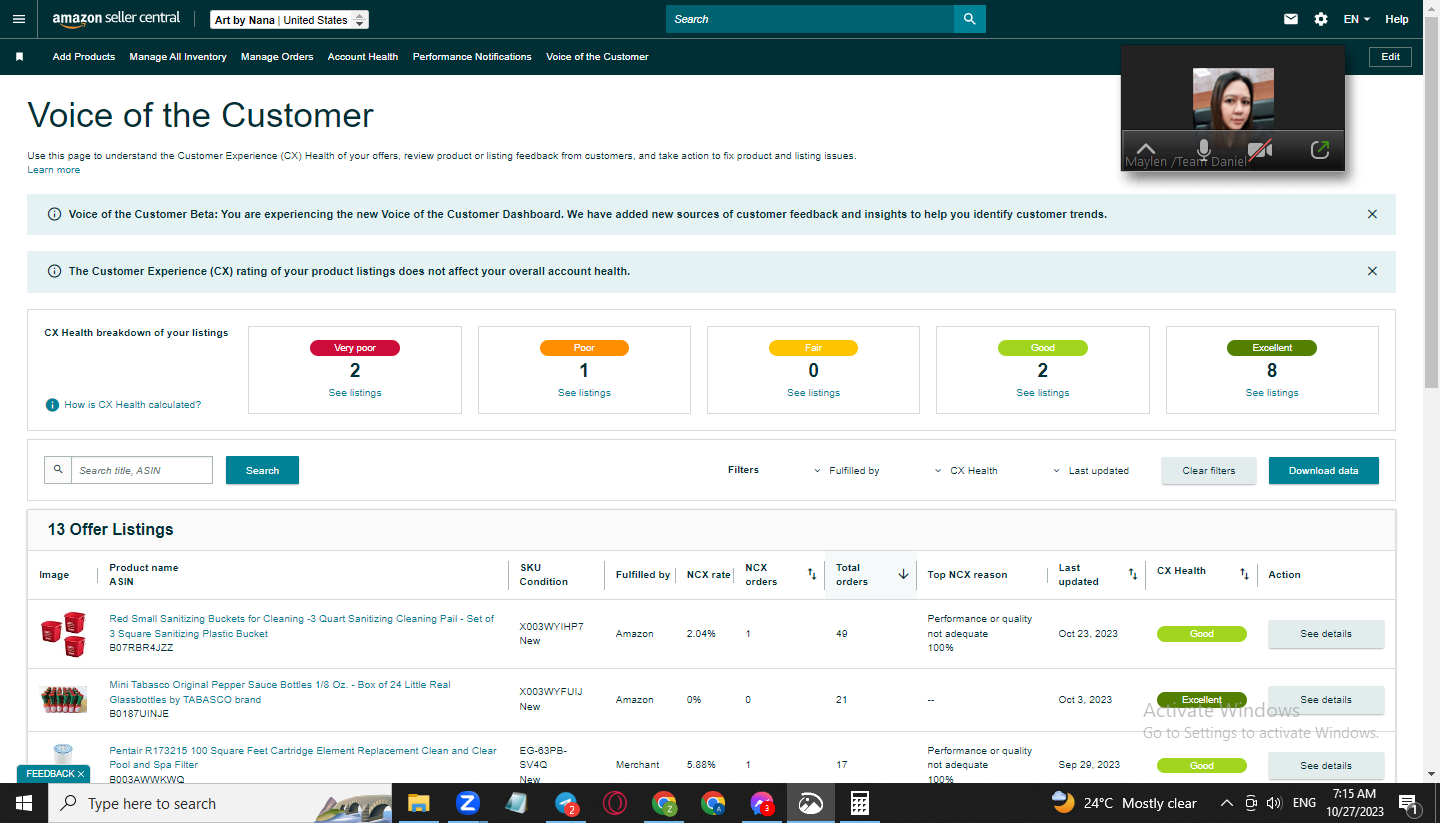Click the teal Search button

tap(262, 470)
